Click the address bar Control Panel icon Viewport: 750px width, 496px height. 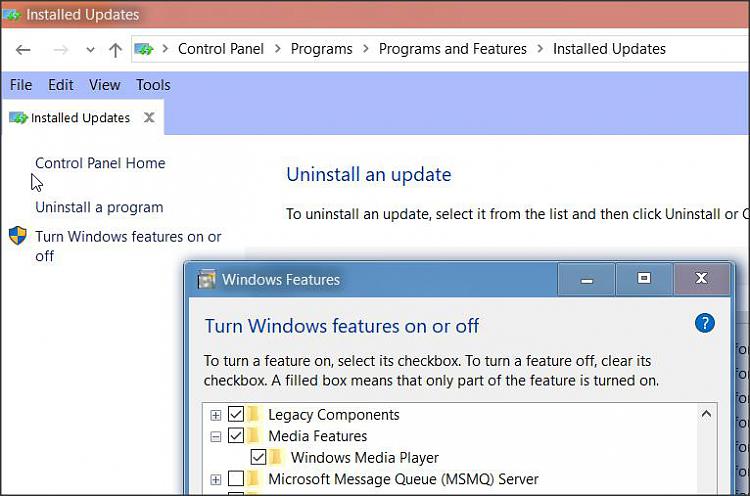(x=143, y=49)
